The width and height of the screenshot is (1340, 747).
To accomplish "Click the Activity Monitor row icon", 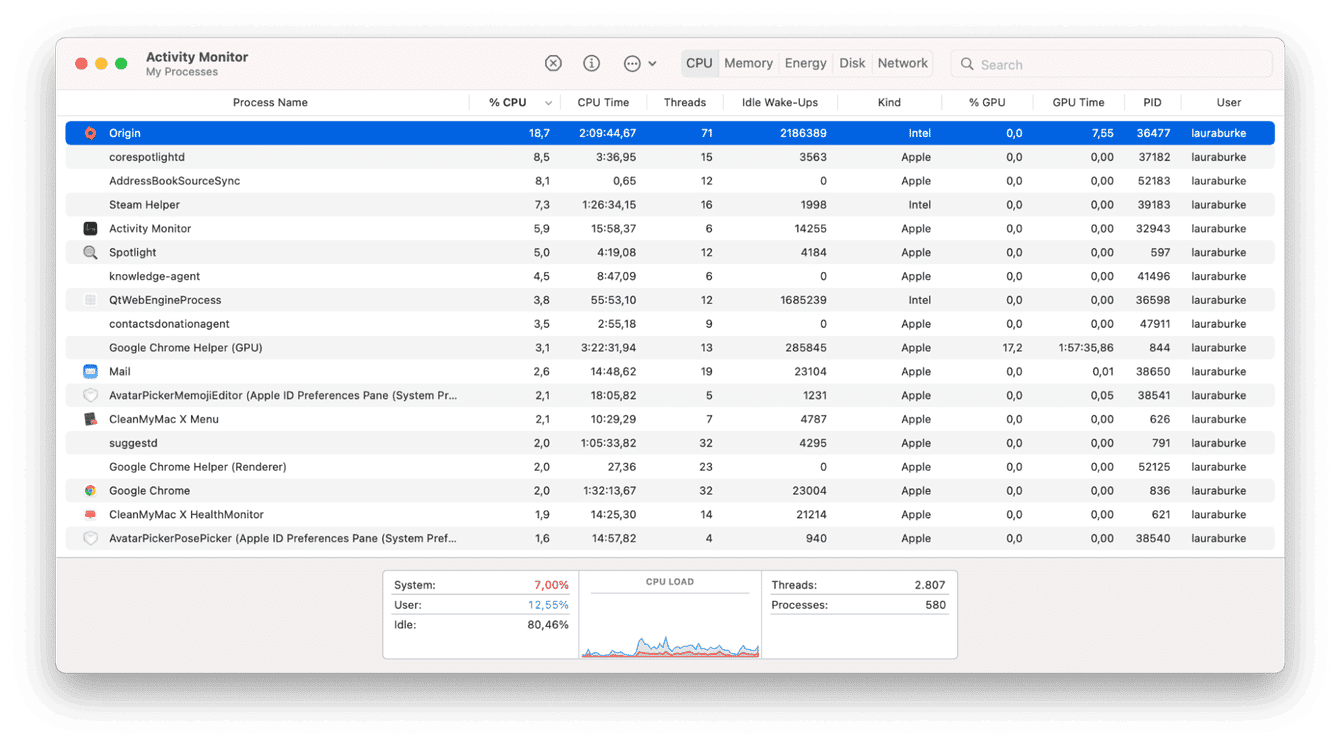I will click(x=90, y=229).
